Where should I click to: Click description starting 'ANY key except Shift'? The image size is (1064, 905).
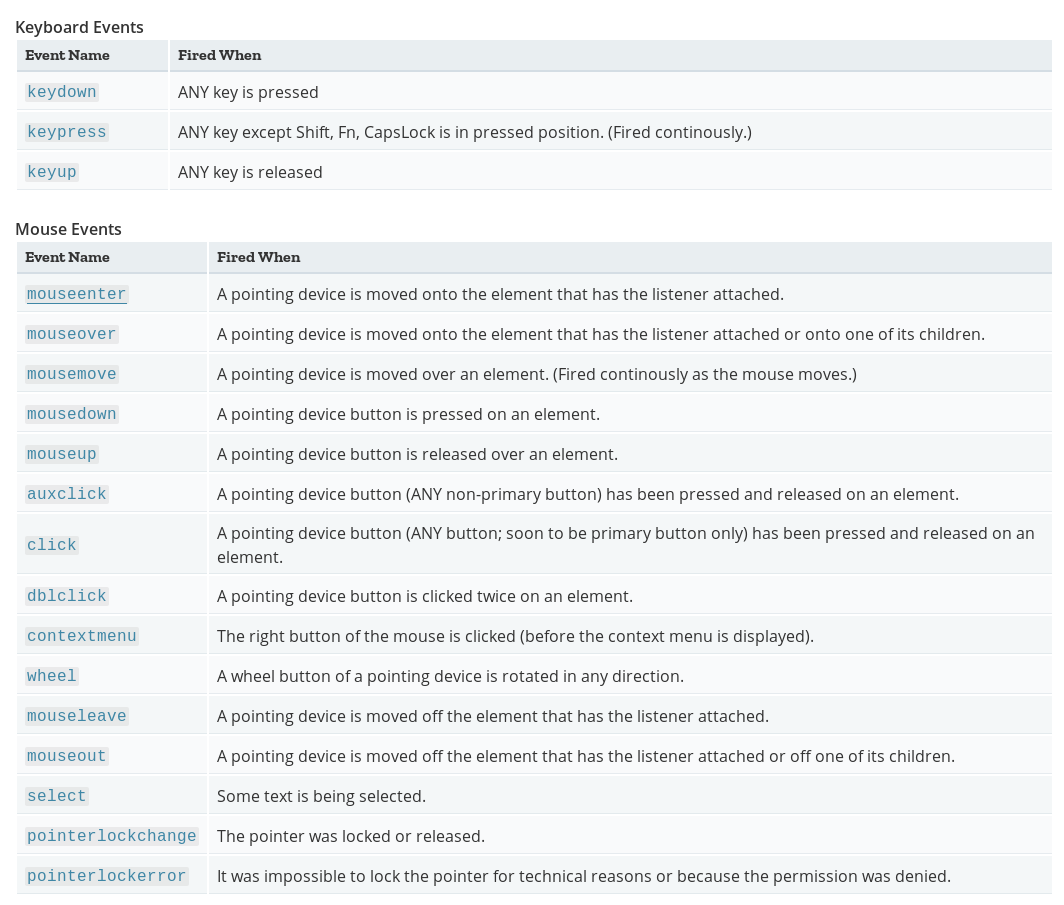[465, 132]
